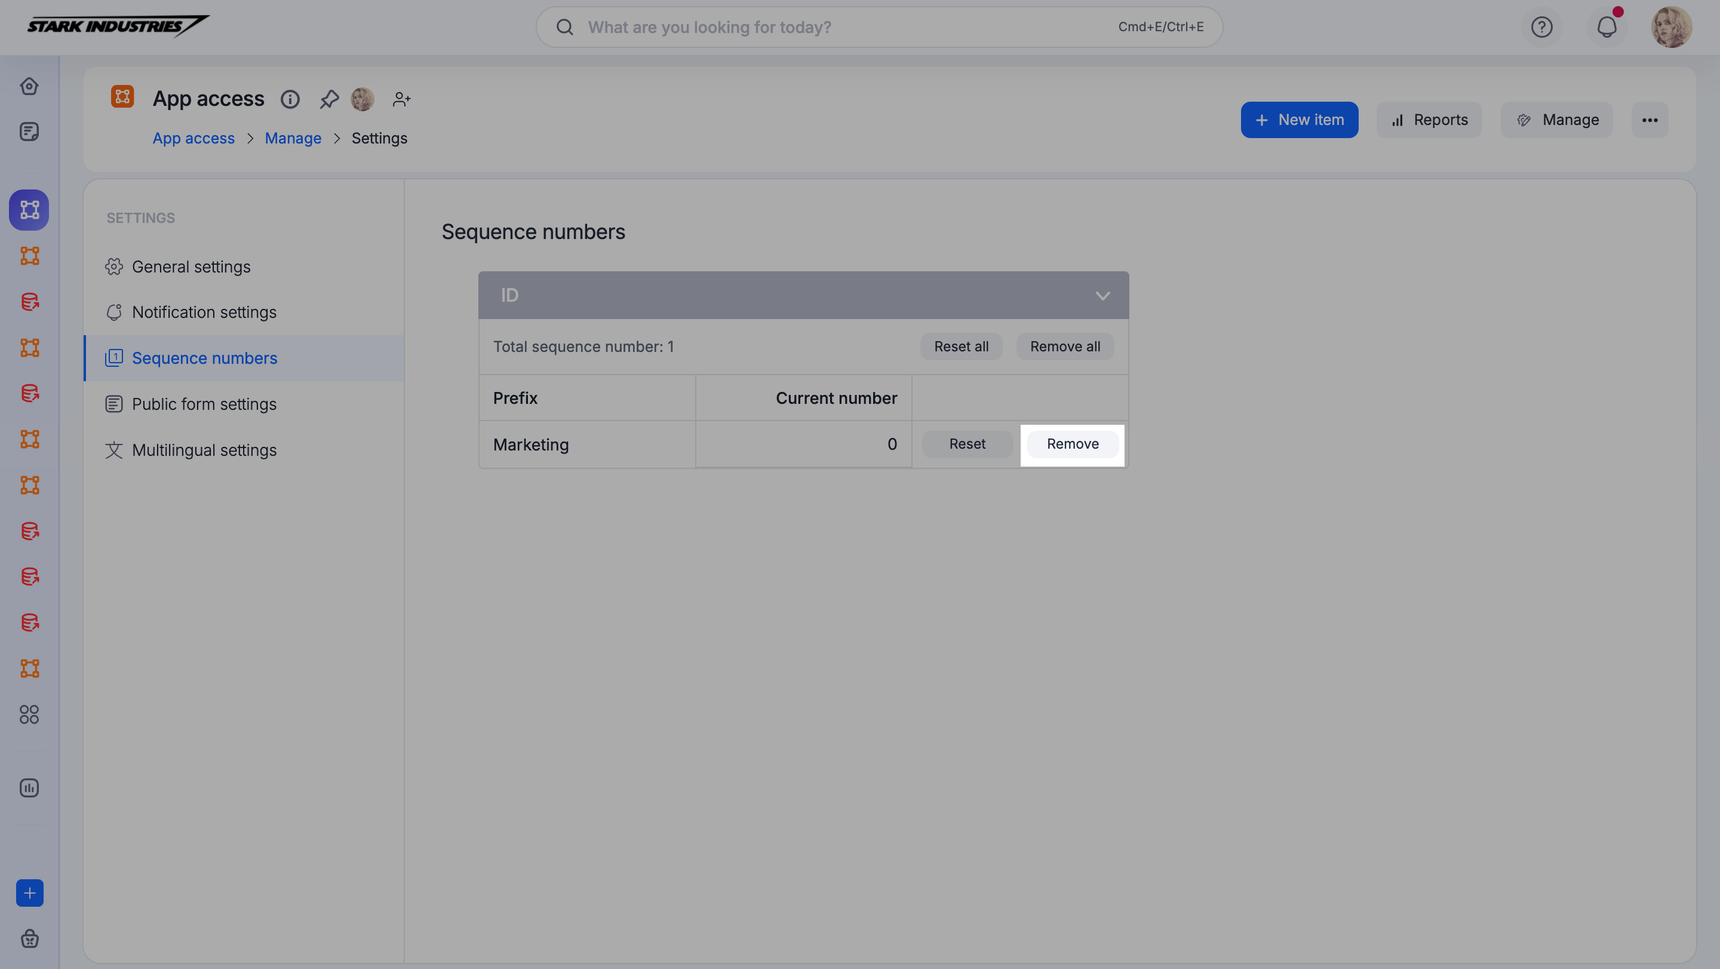This screenshot has width=1720, height=969.
Task: Open the notifications bell icon
Action: (1606, 27)
